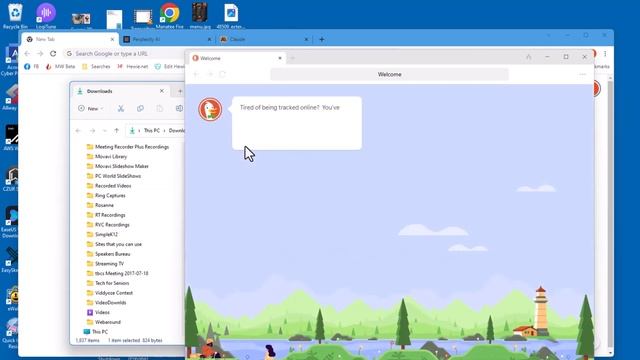Open the FB bookmark in Chrome

pos(32,66)
